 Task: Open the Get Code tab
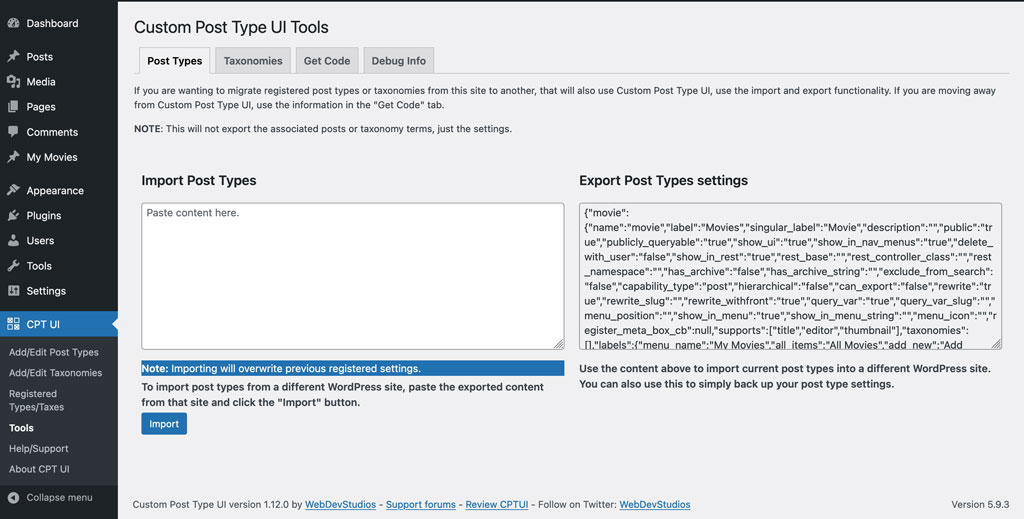point(327,61)
